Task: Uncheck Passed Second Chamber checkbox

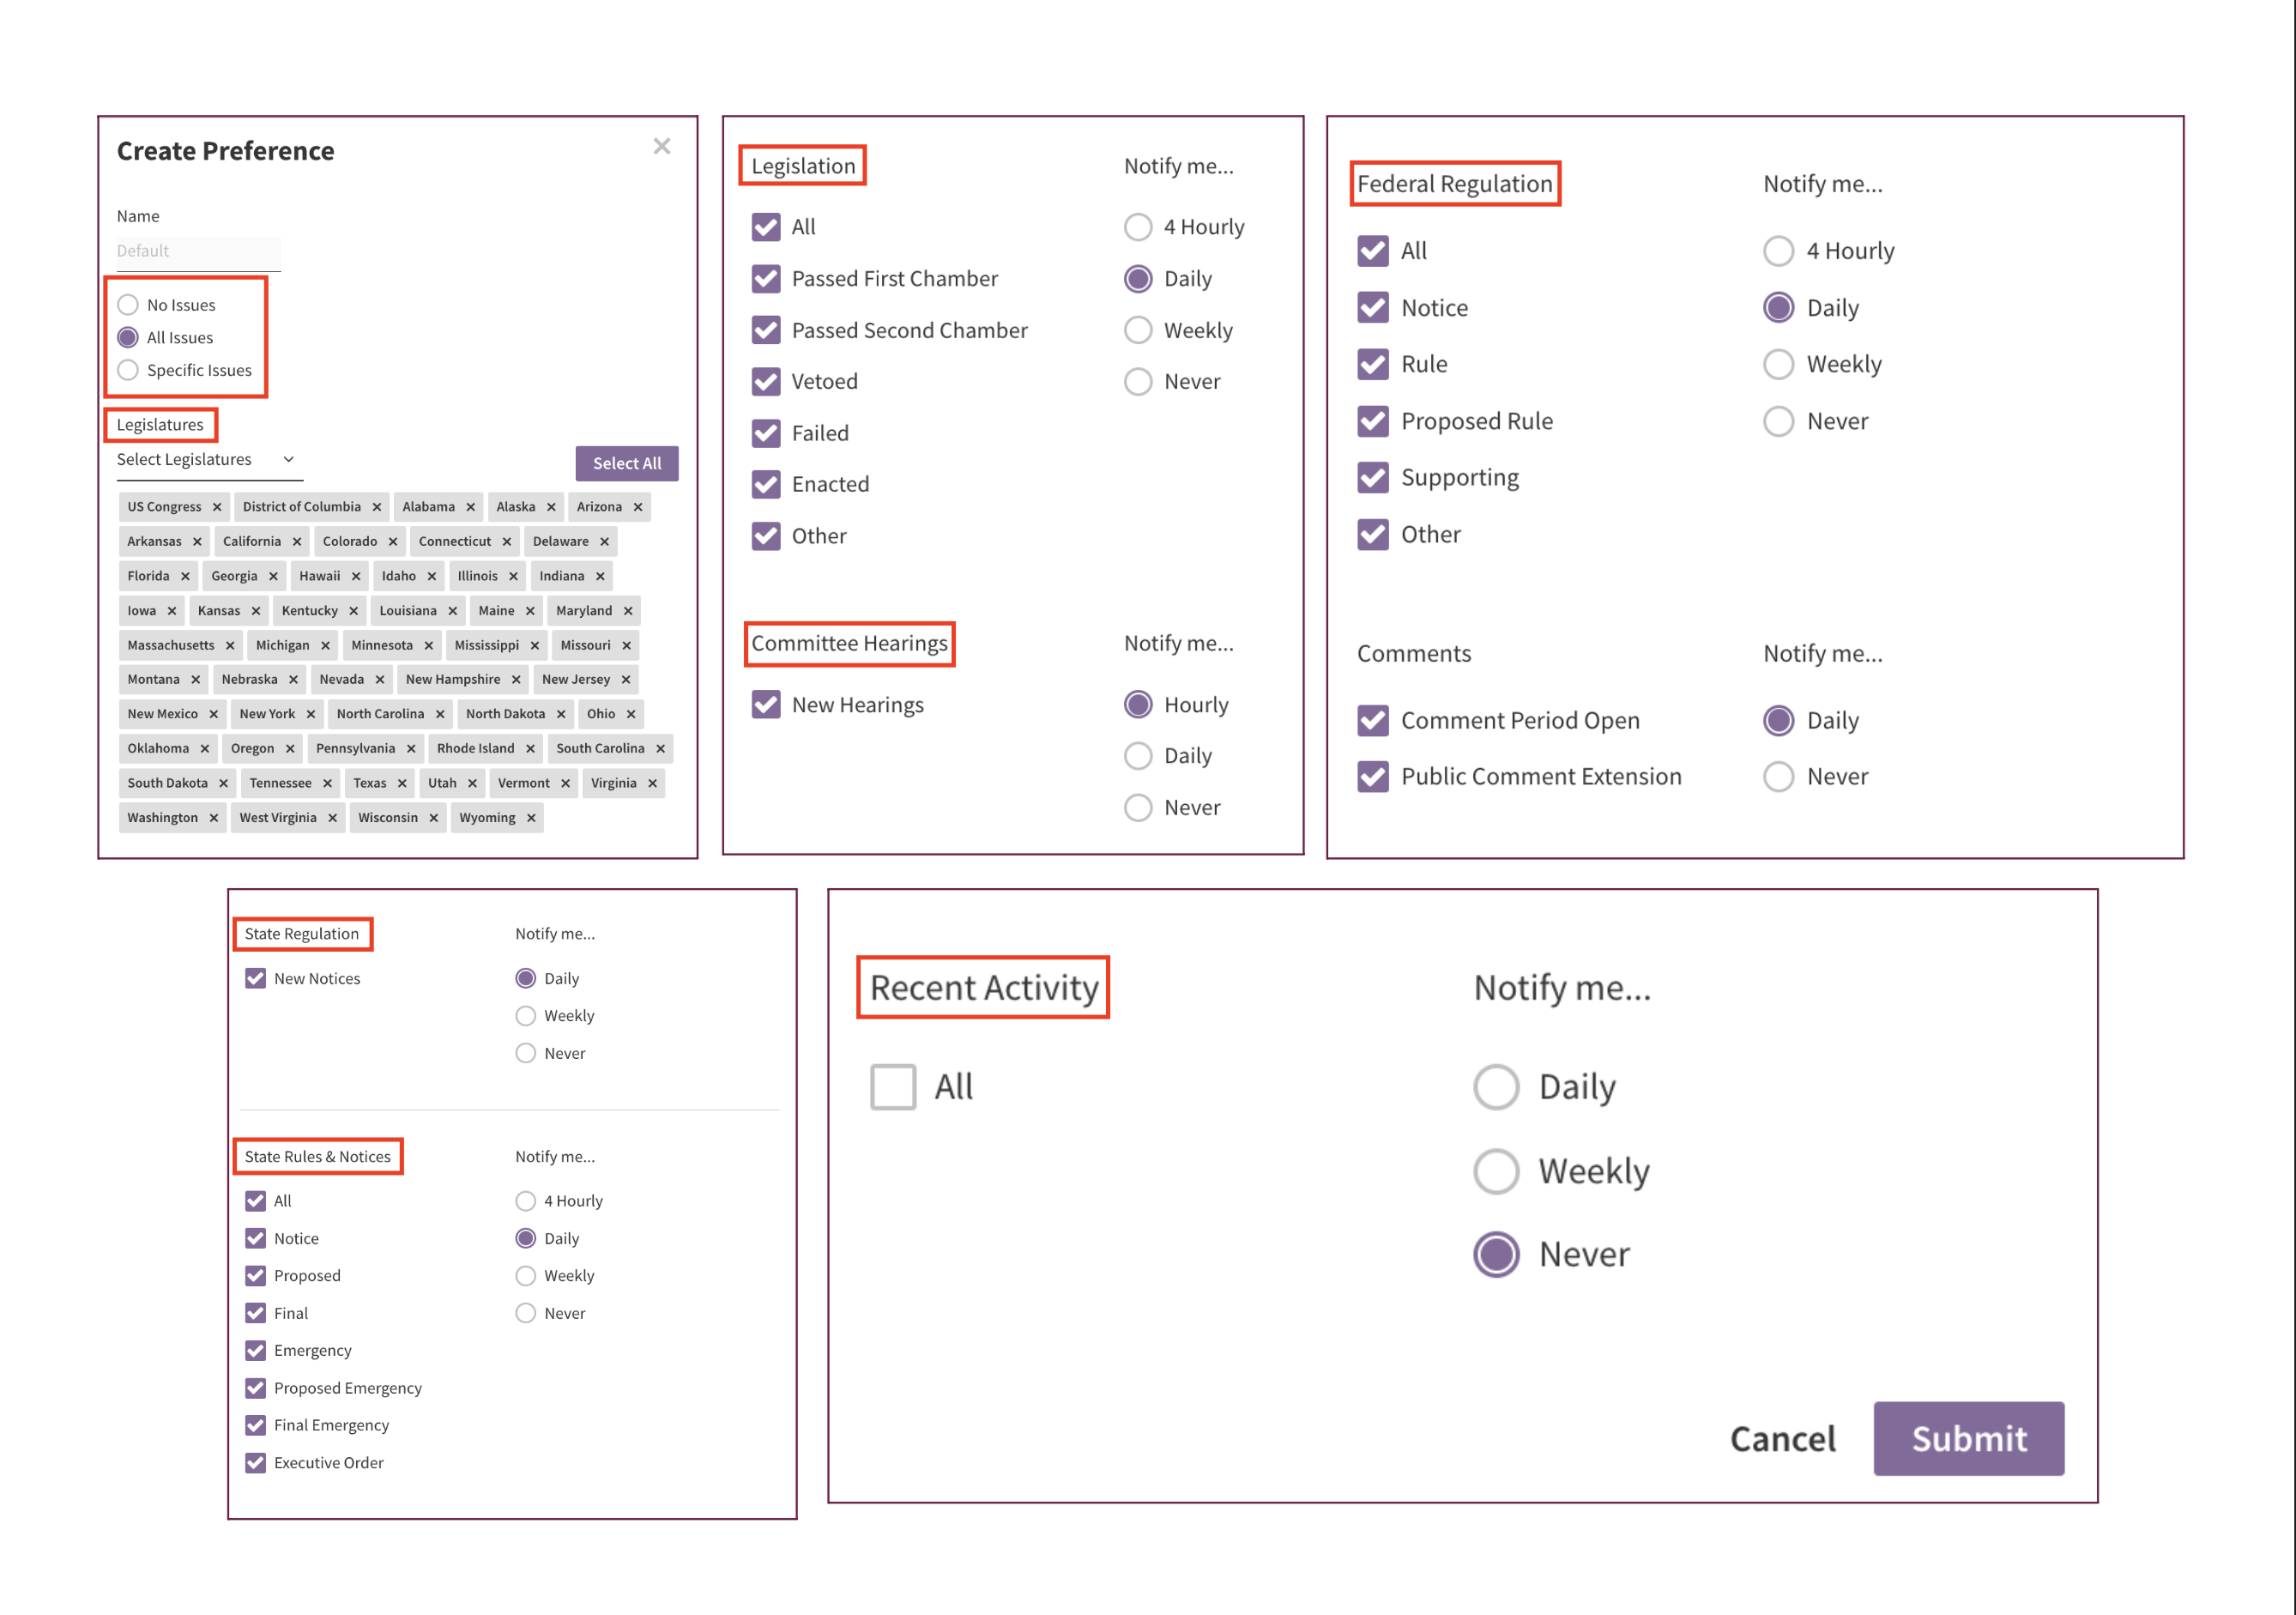Action: pyautogui.click(x=766, y=330)
